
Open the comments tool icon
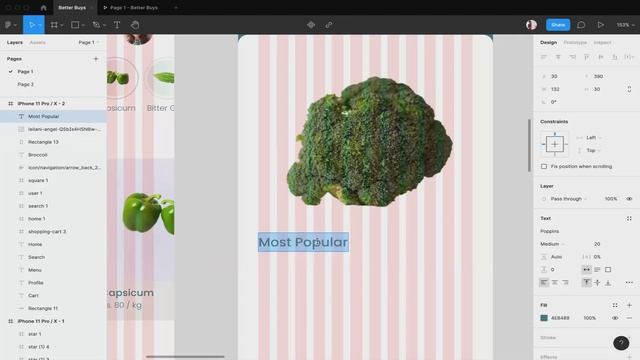[x=581, y=25]
